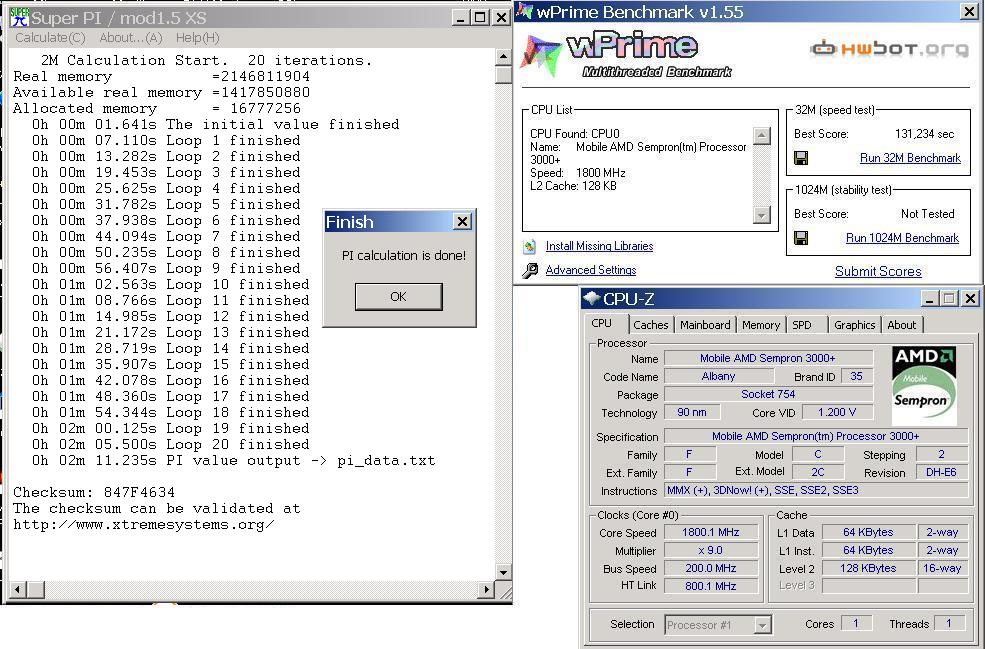The width and height of the screenshot is (985, 649).
Task: Click the up arrow in wPrime CPU List scrollbar
Action: point(761,136)
